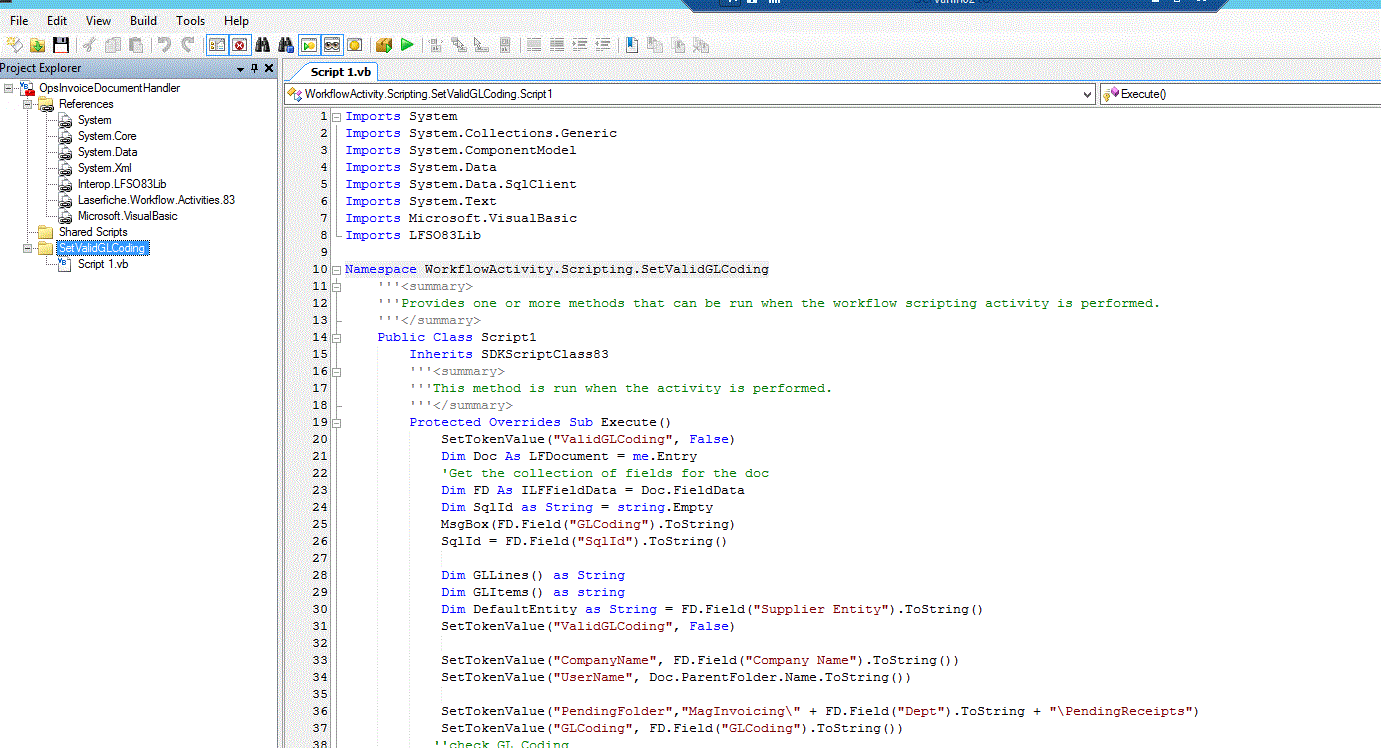Open the File menu

[19, 20]
